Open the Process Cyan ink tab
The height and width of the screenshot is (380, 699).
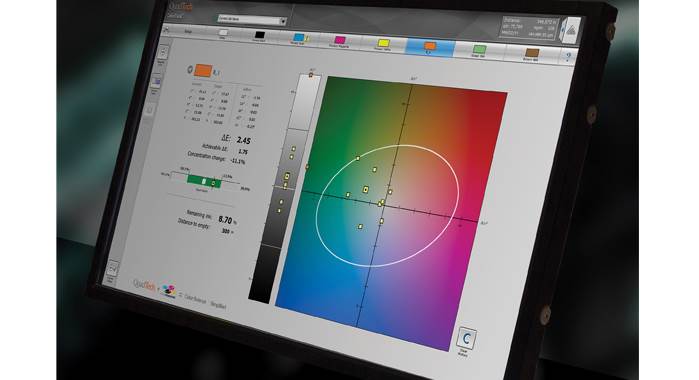[x=300, y=39]
